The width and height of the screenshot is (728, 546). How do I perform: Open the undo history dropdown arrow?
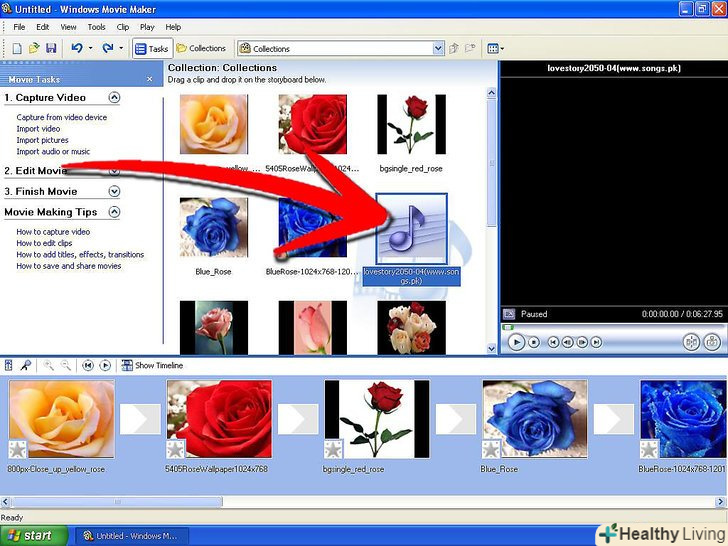(x=91, y=48)
